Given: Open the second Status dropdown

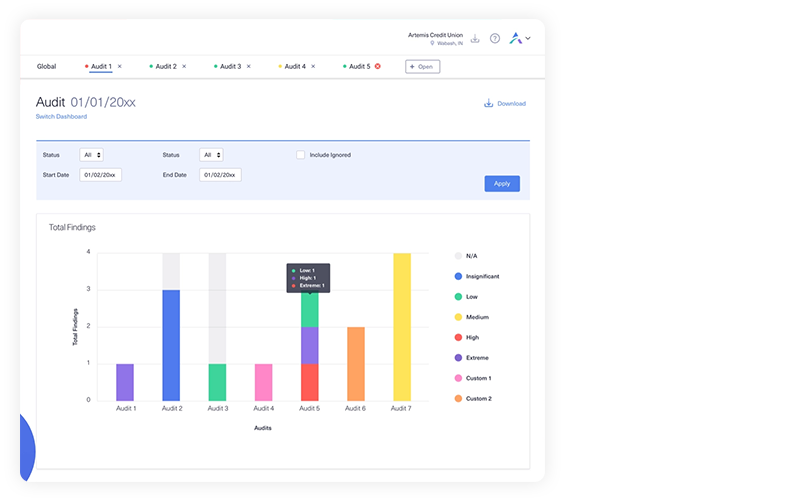Looking at the screenshot, I should pyautogui.click(x=211, y=155).
